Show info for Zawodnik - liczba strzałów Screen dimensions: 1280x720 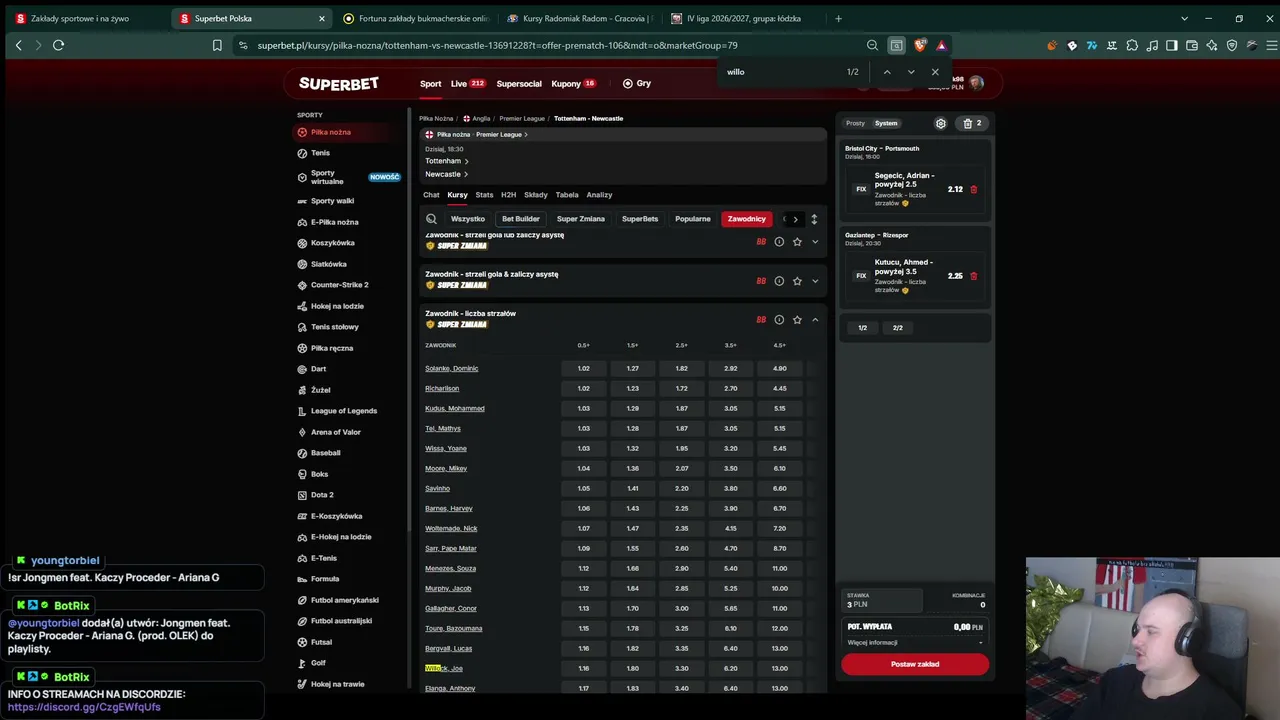click(779, 320)
